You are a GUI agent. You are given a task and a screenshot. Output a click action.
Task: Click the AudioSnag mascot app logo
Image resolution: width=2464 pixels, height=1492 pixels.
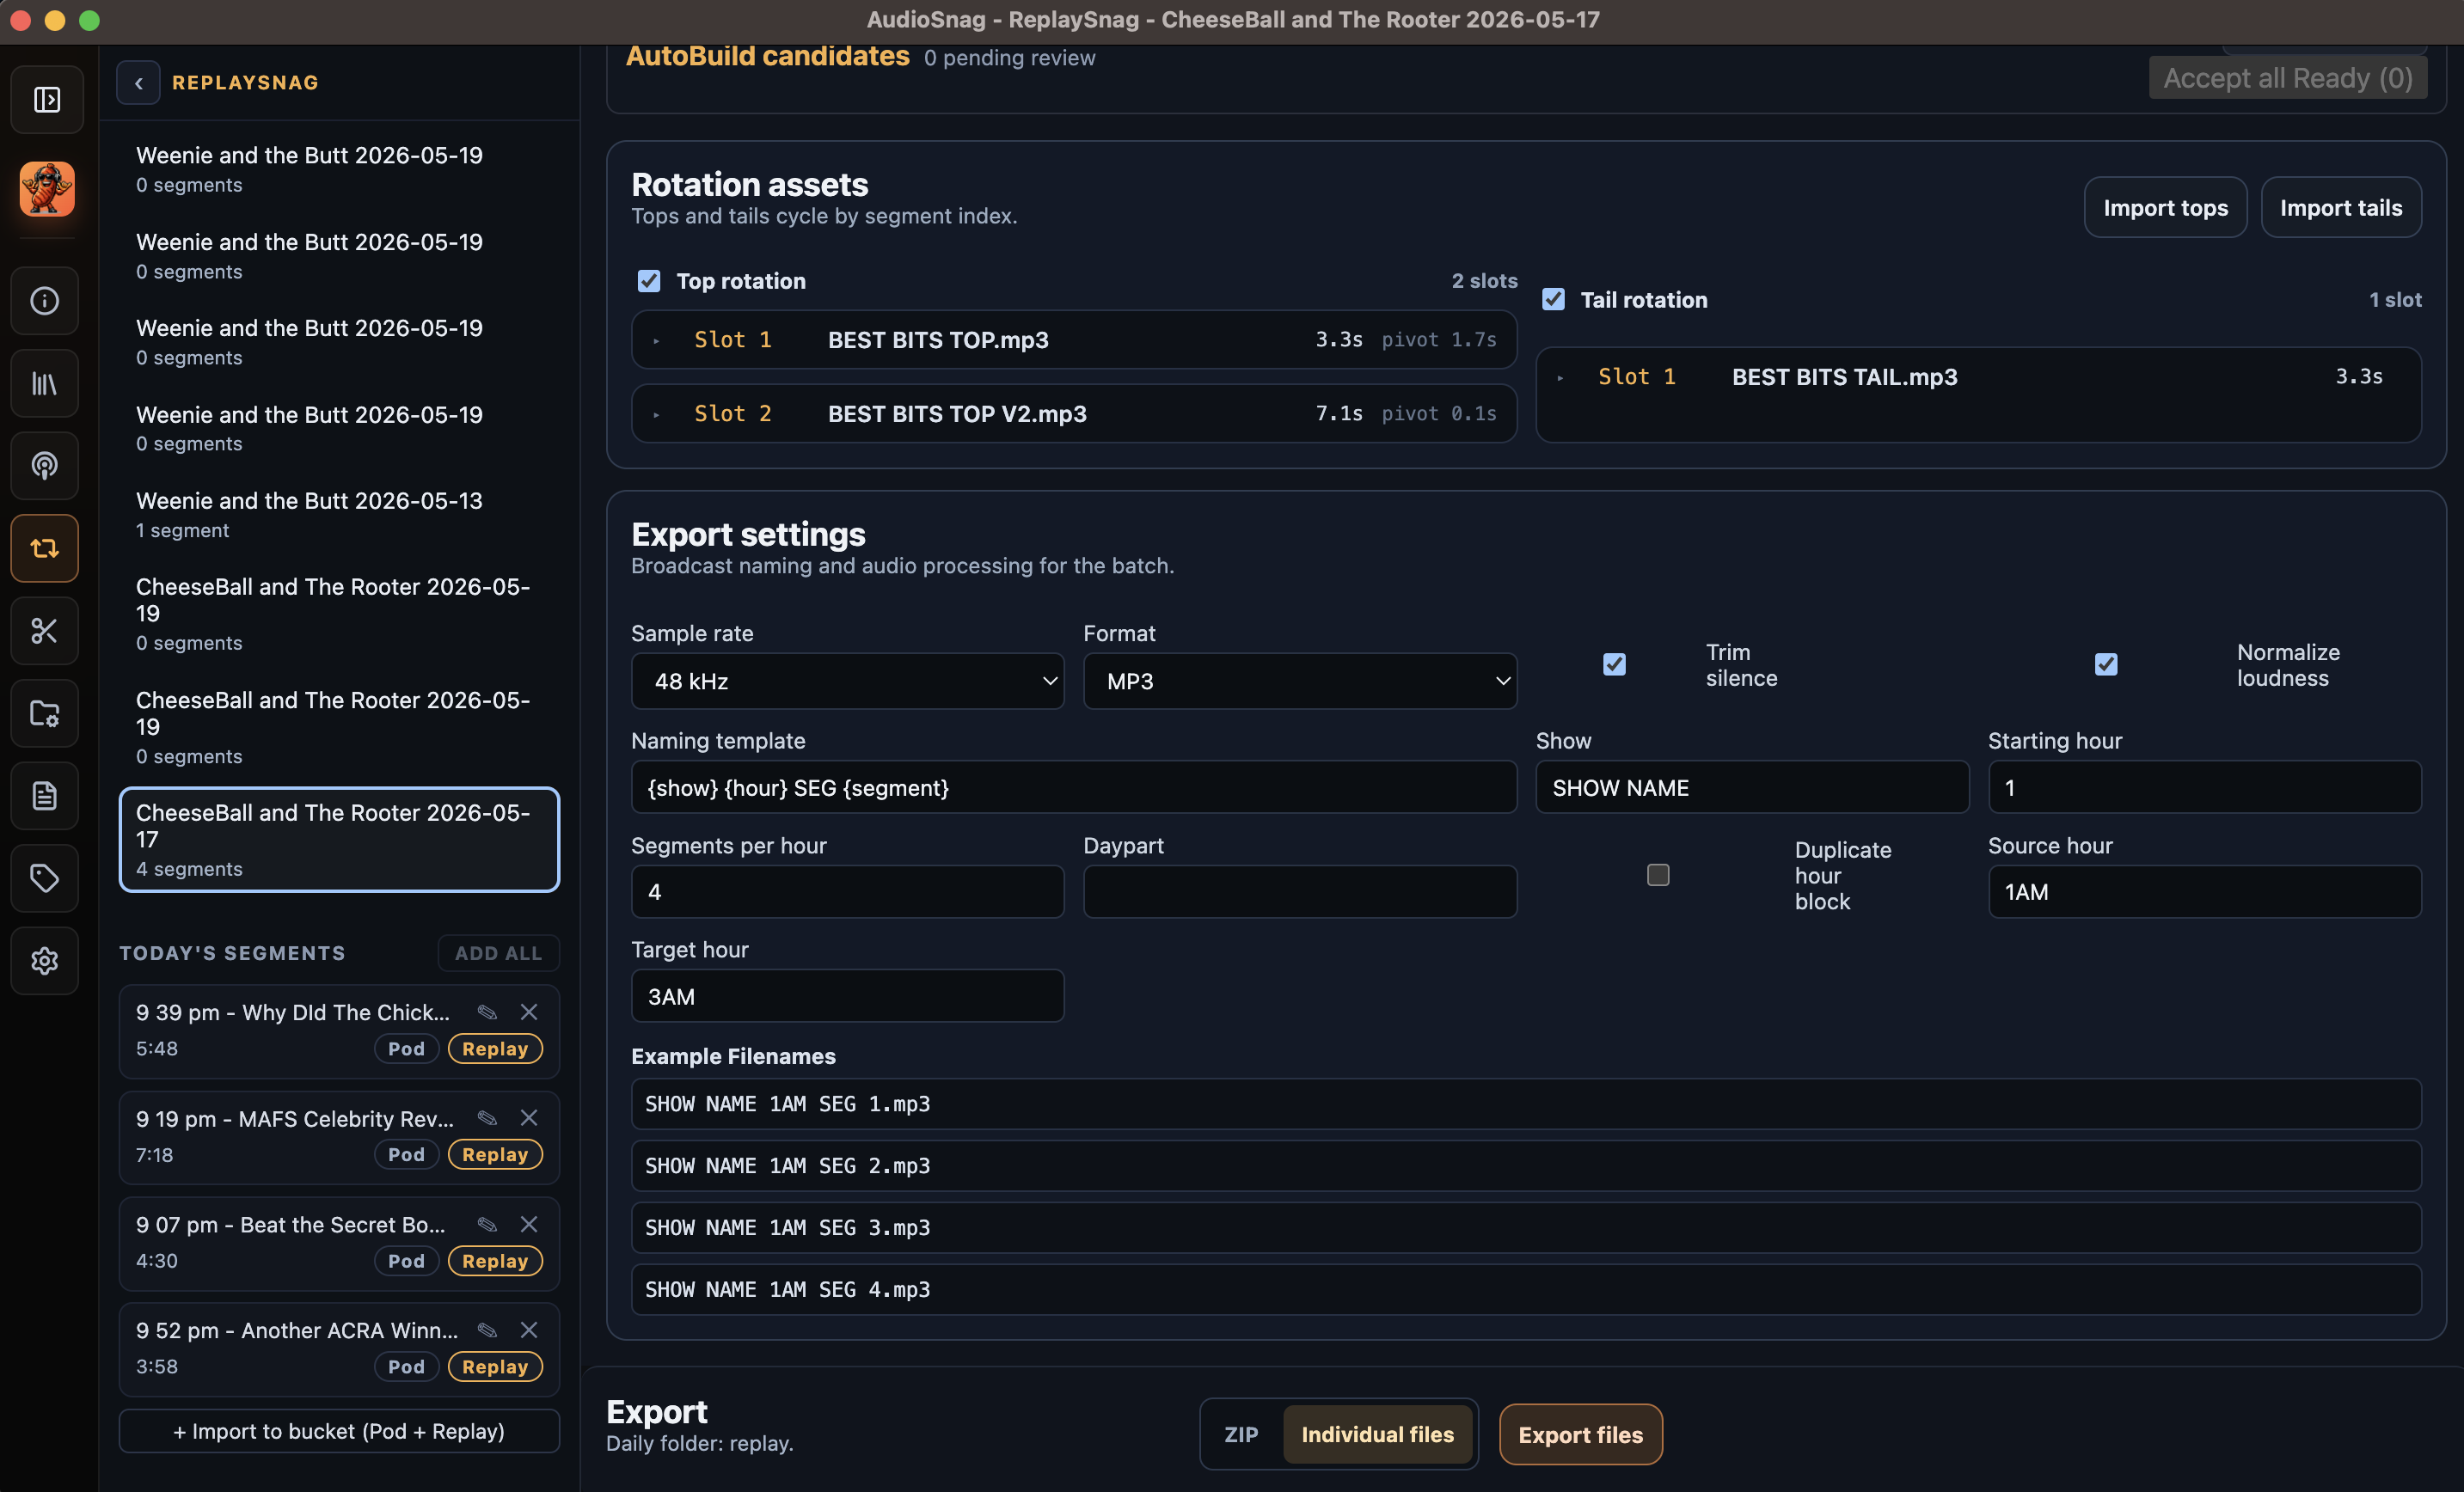(46, 188)
